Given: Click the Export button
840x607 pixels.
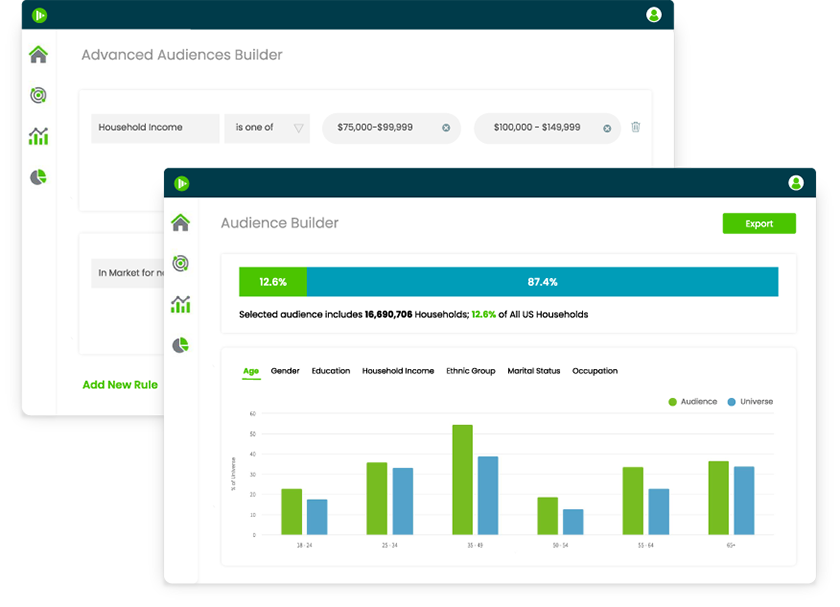Looking at the screenshot, I should coord(759,224).
